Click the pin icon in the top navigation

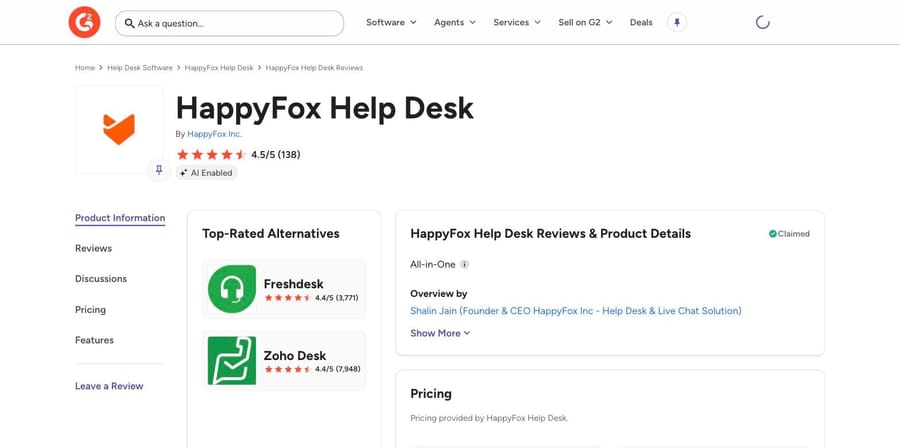(677, 22)
